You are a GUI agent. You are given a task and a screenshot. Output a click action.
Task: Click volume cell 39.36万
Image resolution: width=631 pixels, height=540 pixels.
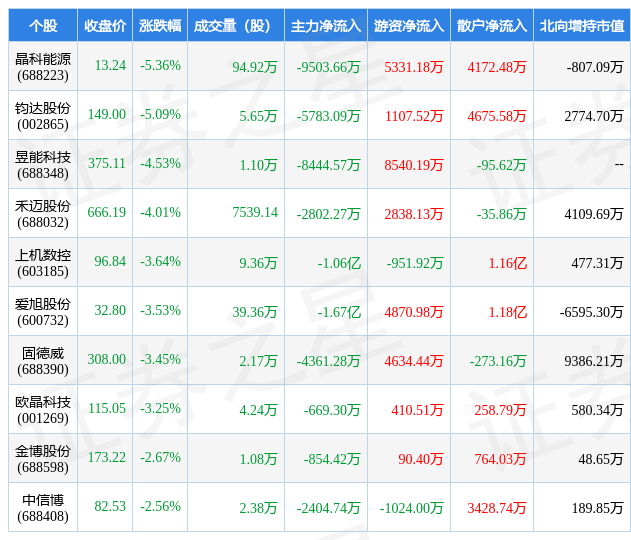pyautogui.click(x=255, y=312)
